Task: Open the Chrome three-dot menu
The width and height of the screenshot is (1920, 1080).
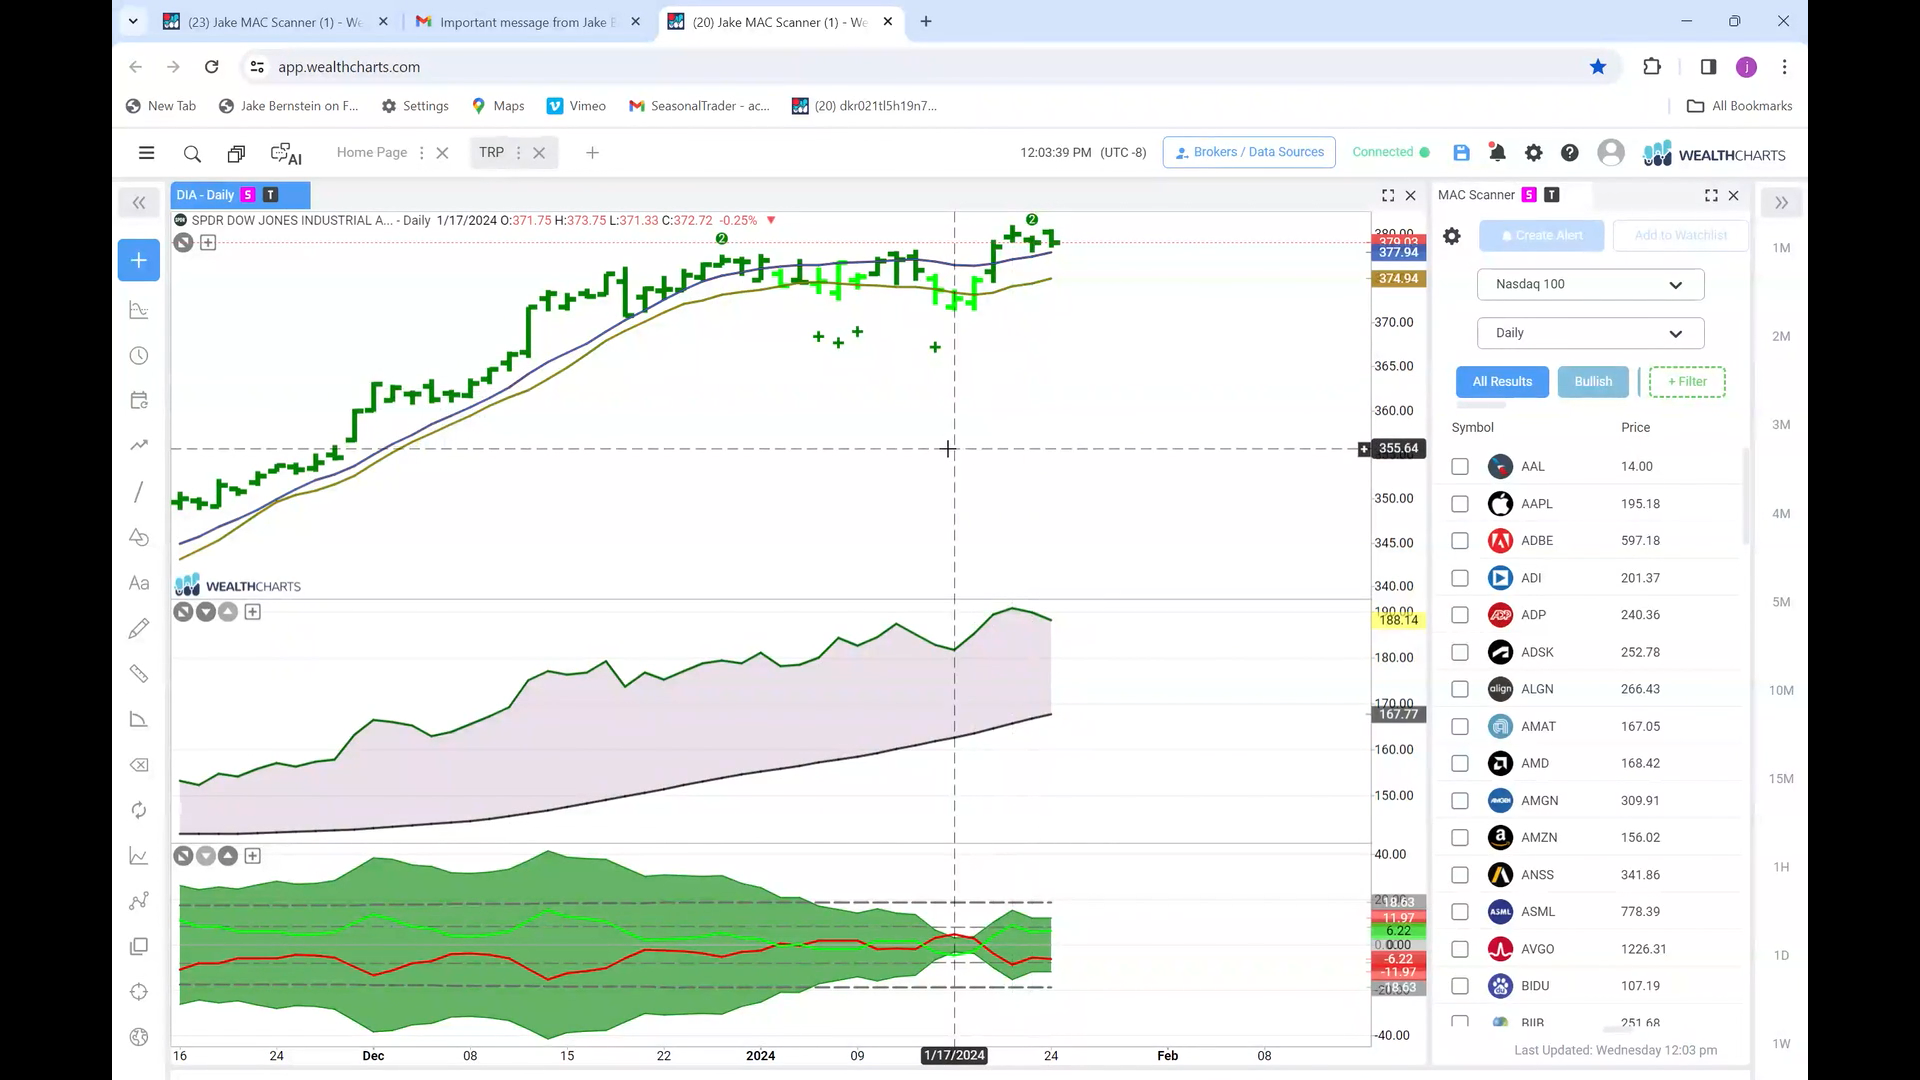Action: 1784,67
